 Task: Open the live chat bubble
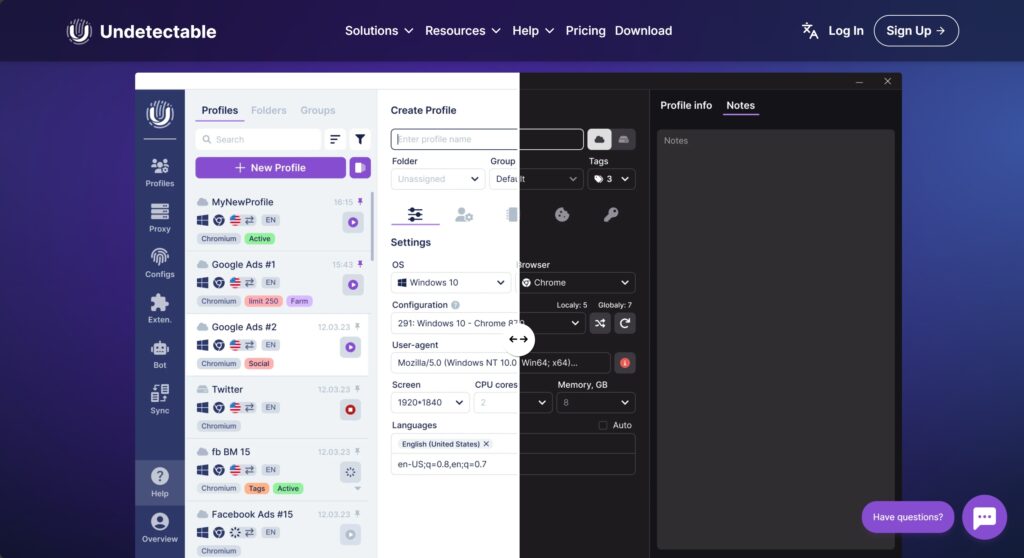(984, 517)
